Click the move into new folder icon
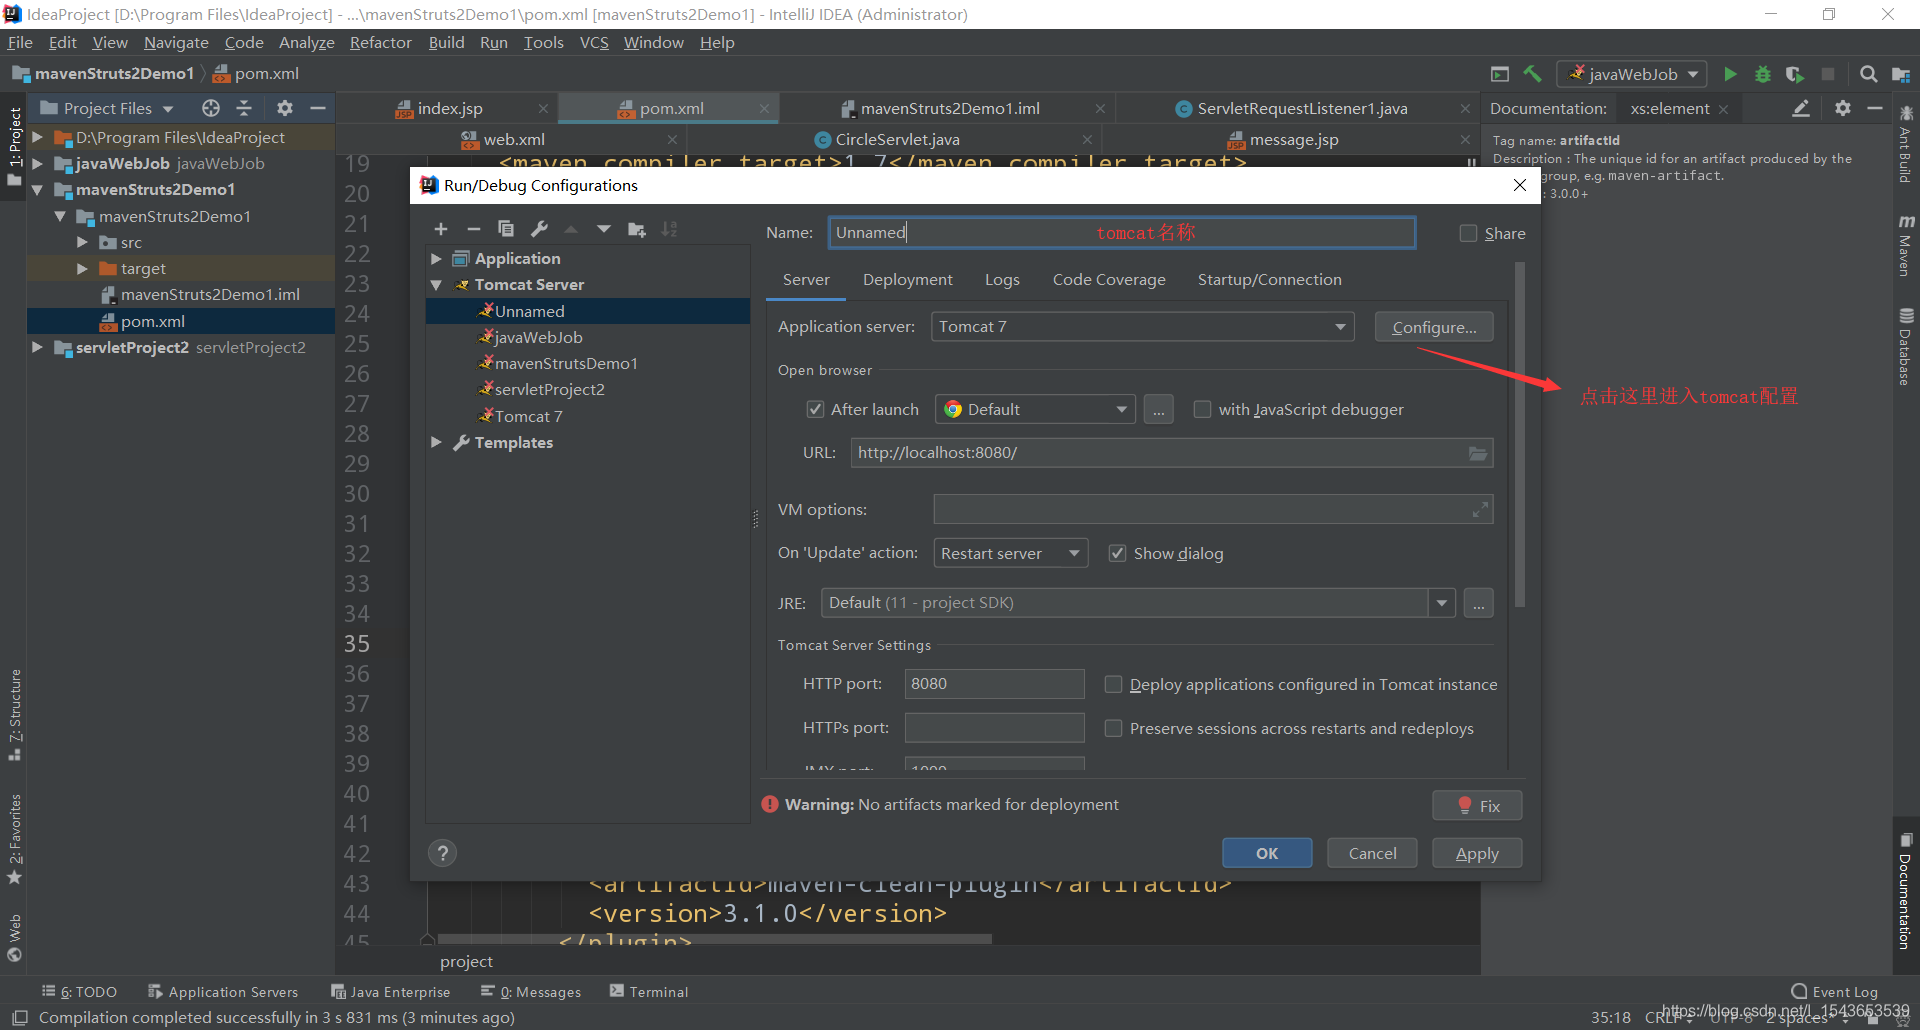This screenshot has height=1030, width=1920. point(637,230)
